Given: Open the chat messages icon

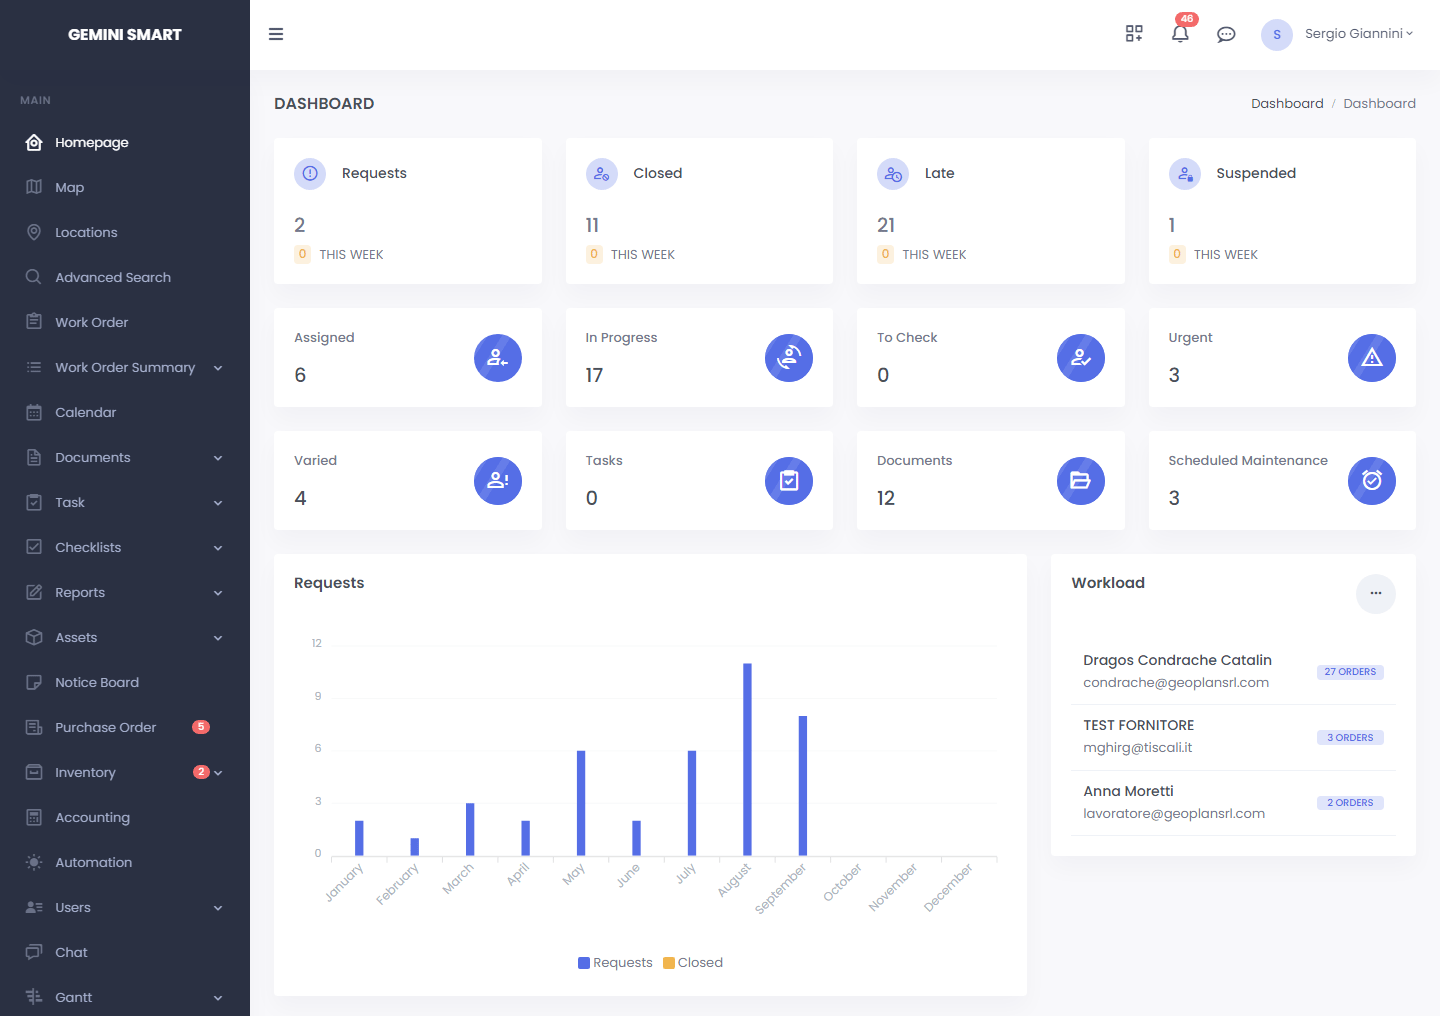Looking at the screenshot, I should (x=1226, y=33).
